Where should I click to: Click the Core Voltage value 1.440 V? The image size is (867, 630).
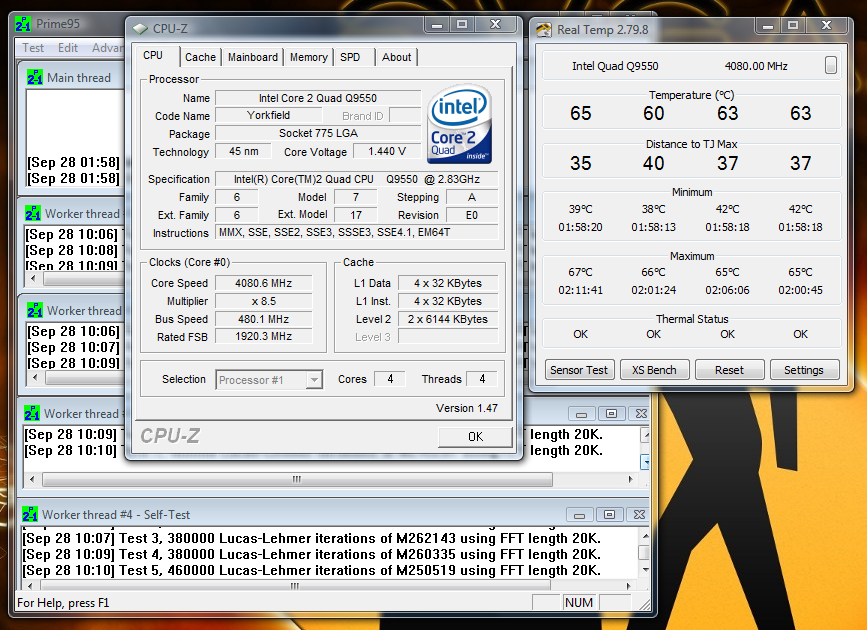pyautogui.click(x=387, y=152)
